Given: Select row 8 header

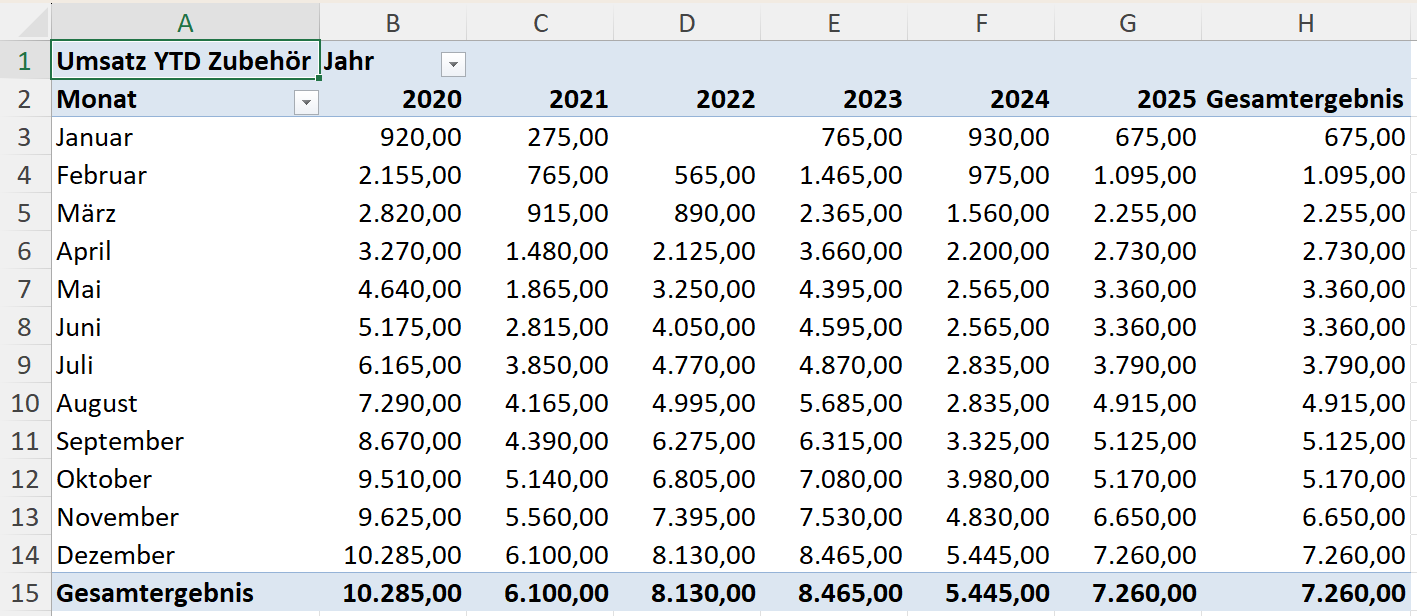Looking at the screenshot, I should pos(25,327).
